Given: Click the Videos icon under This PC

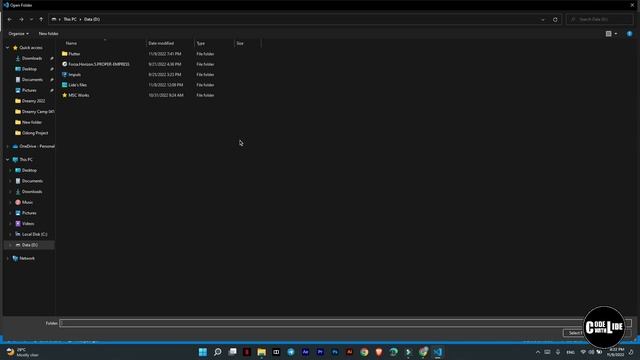Looking at the screenshot, I should click(x=18, y=224).
